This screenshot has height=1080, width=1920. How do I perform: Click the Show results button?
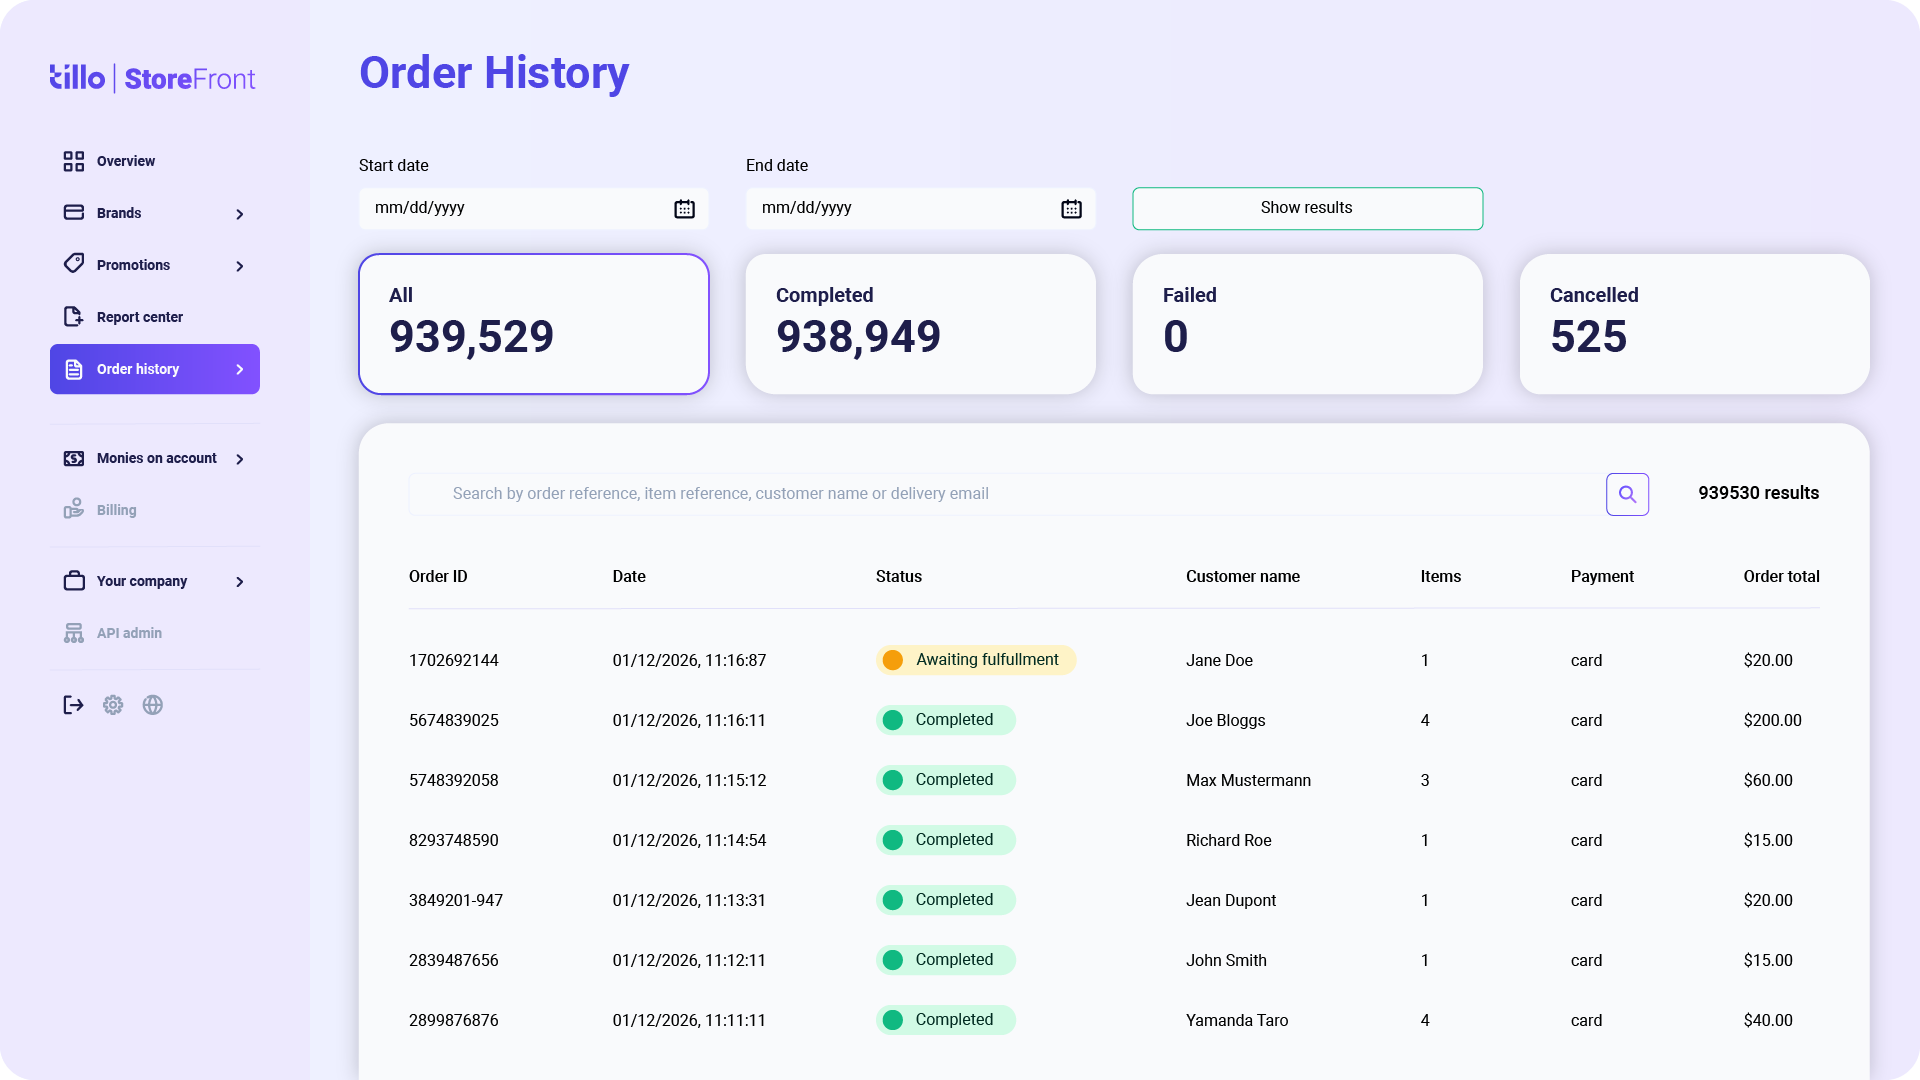point(1307,208)
